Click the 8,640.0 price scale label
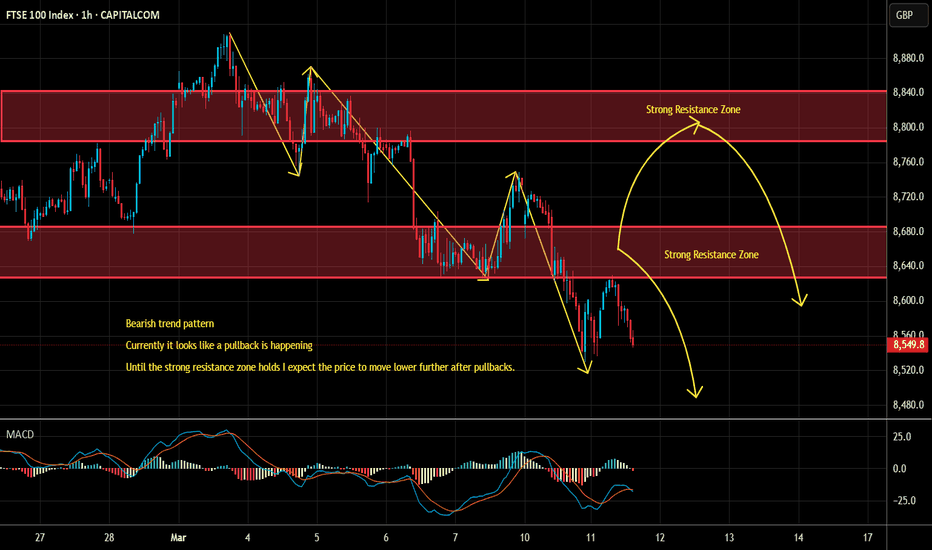Image resolution: width=932 pixels, height=550 pixels. (908, 266)
